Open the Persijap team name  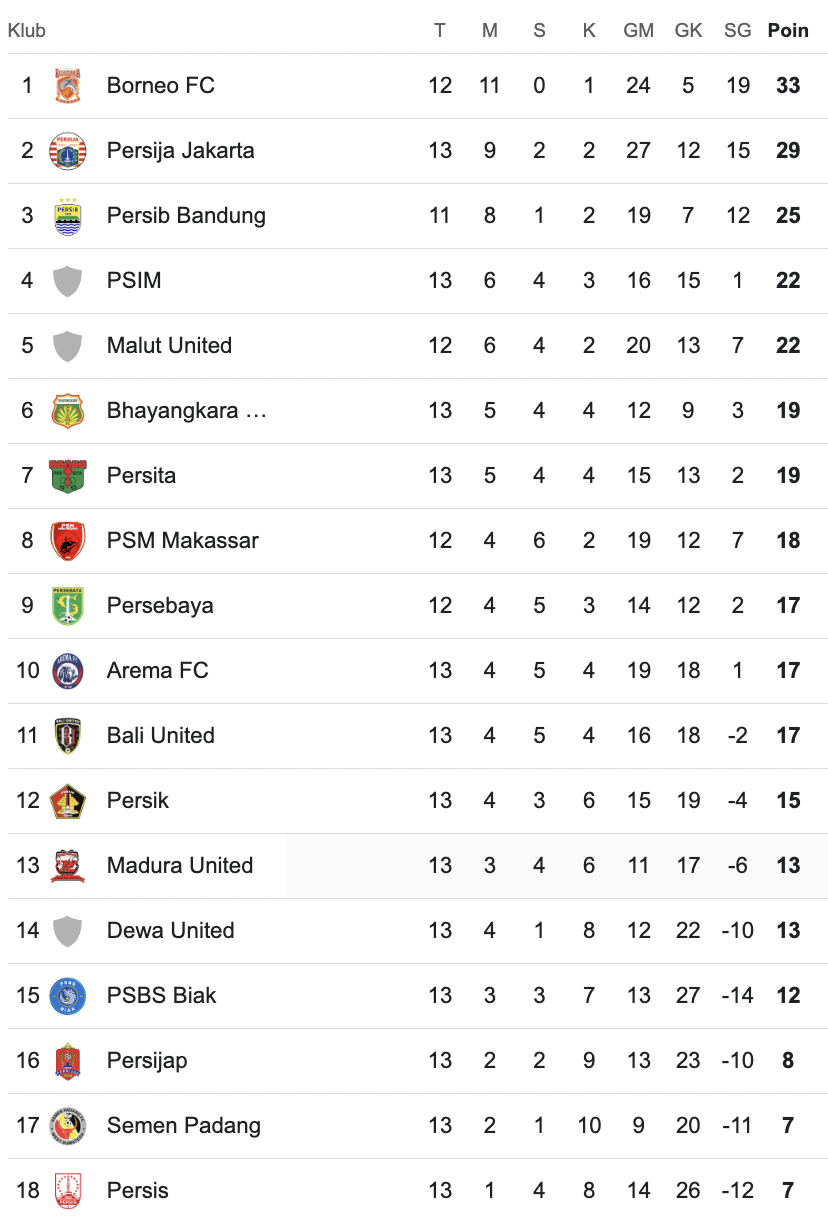(147, 1061)
